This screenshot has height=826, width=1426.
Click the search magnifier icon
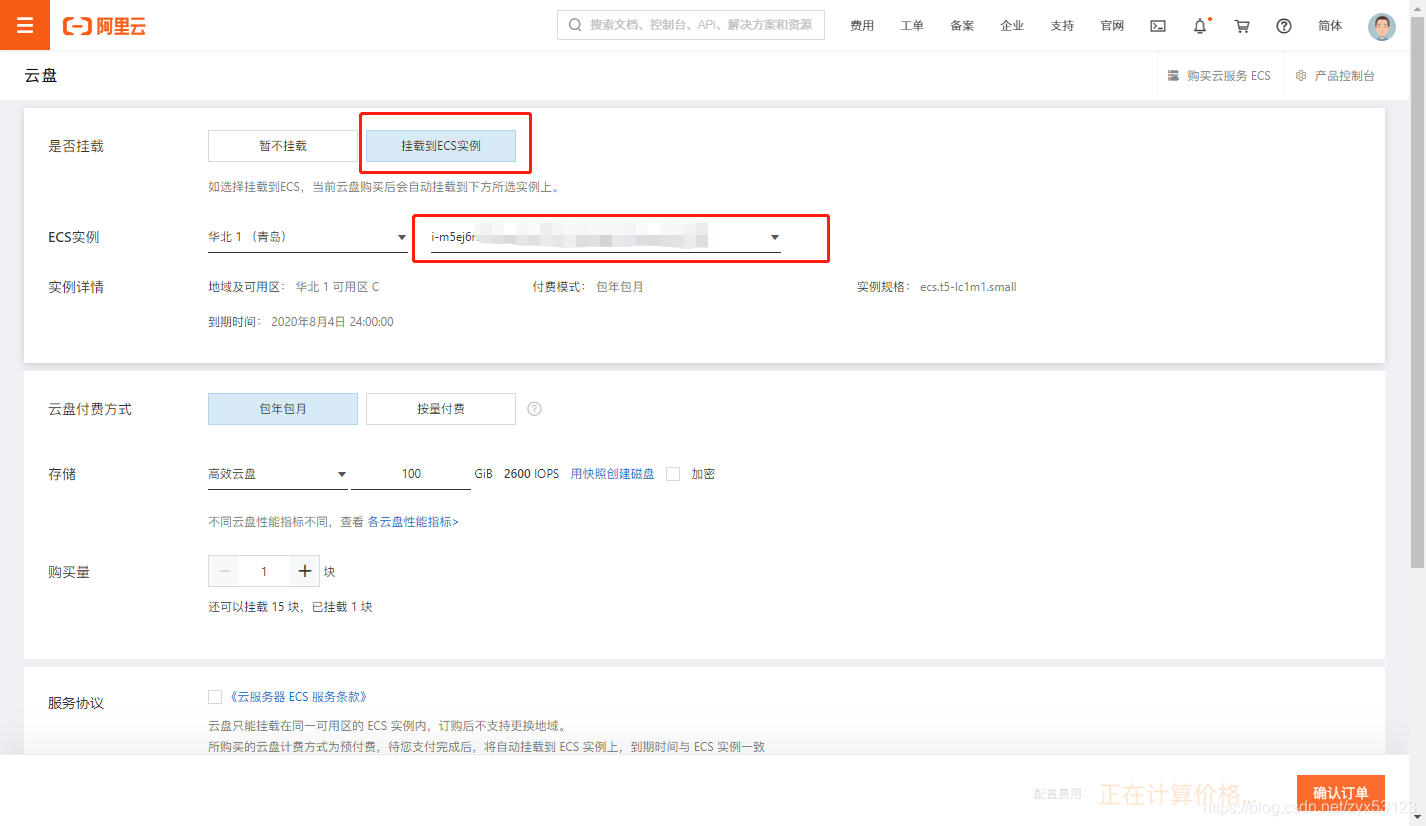click(575, 25)
